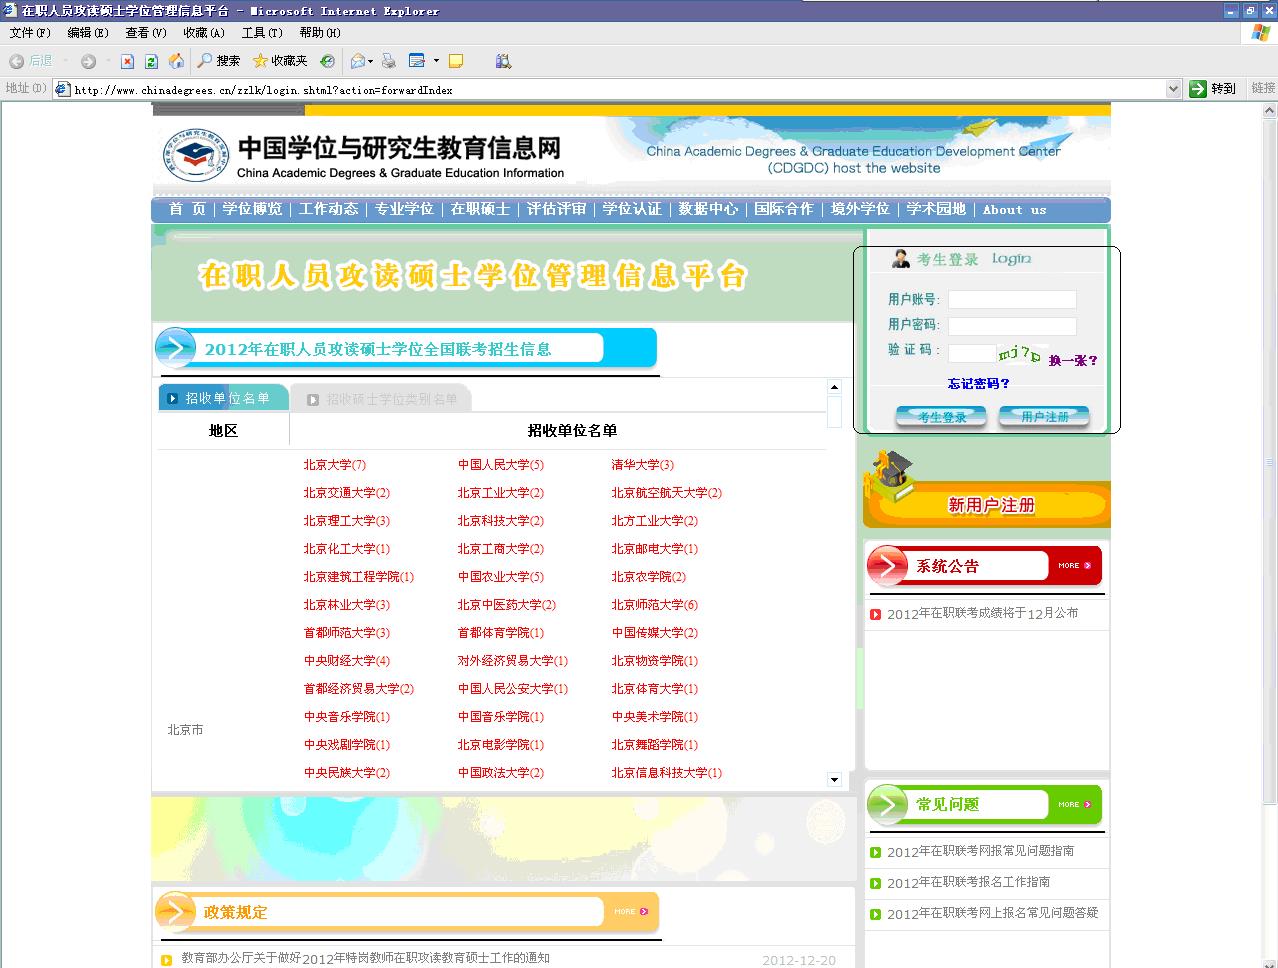Open the 收藏夹 favorites star icon
This screenshot has height=968, width=1278.
[261, 61]
